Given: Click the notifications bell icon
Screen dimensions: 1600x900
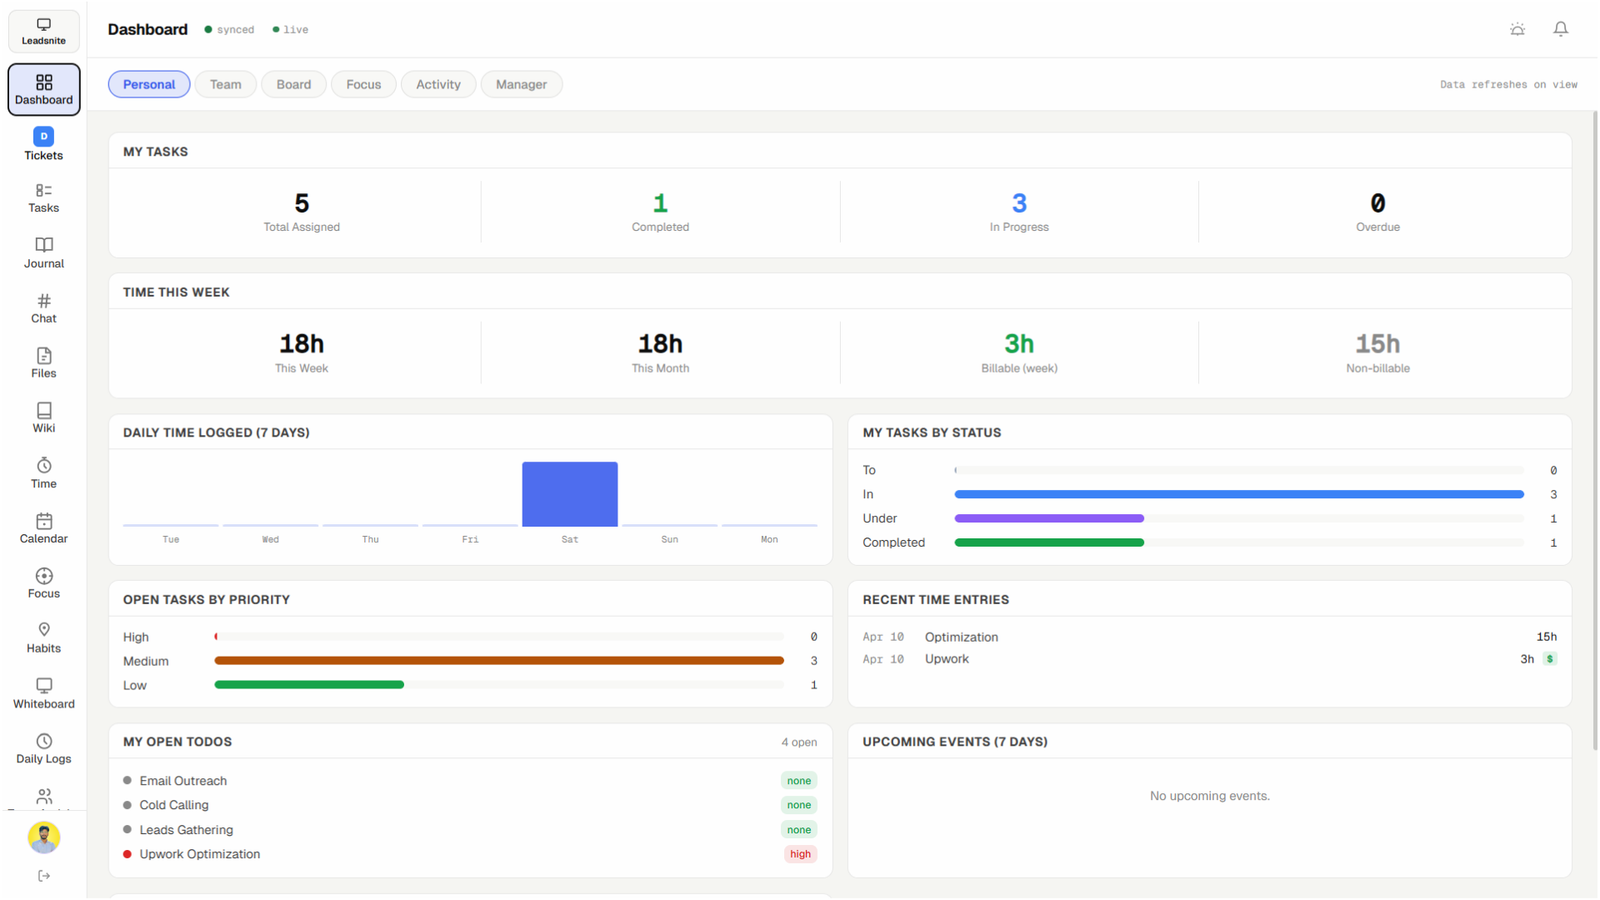Looking at the screenshot, I should click(1560, 29).
